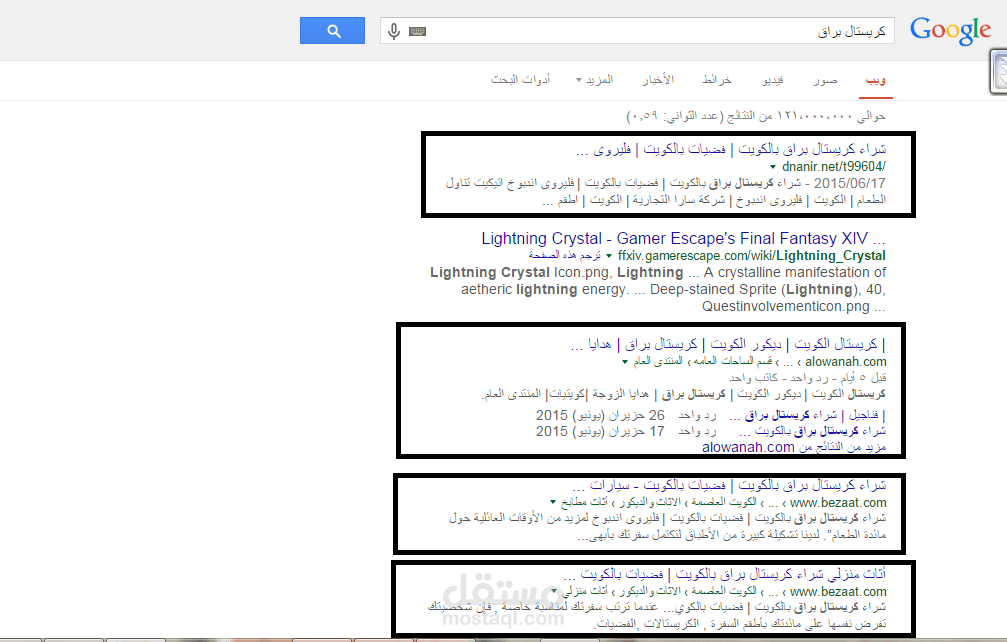Switch to the صور tab

click(x=825, y=80)
